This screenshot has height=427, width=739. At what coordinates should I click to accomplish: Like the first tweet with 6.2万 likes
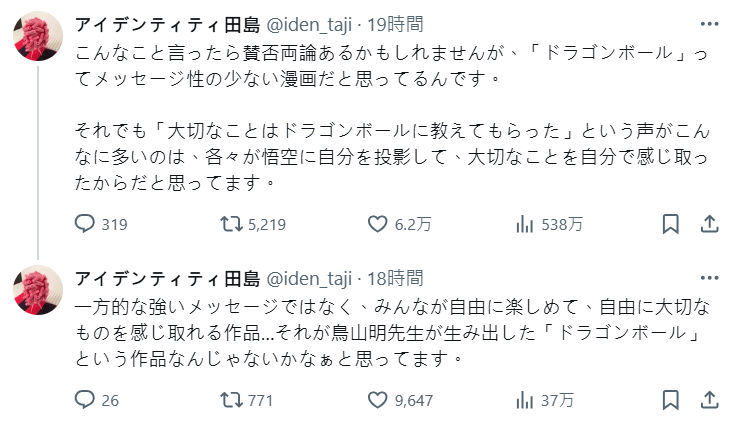(x=378, y=224)
